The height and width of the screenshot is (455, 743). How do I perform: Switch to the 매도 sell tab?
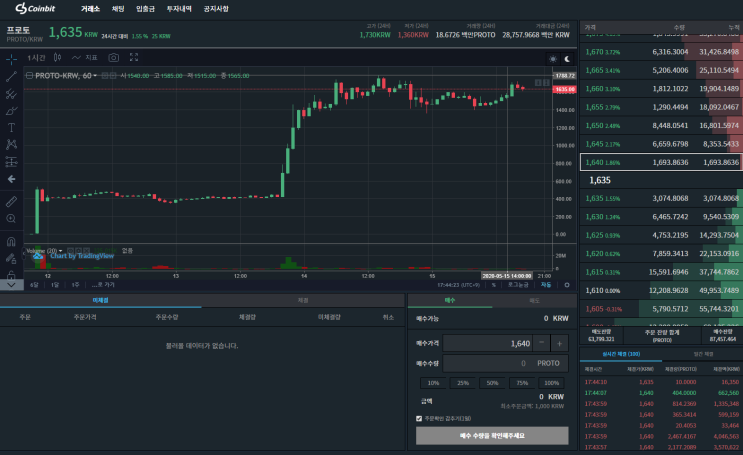point(535,300)
